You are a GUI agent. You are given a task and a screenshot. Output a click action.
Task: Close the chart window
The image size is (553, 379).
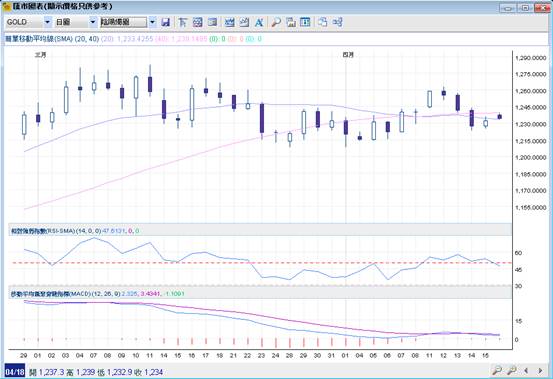[543, 8]
